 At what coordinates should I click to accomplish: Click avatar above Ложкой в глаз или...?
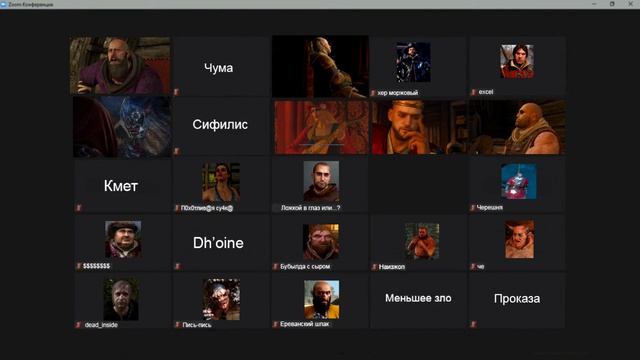pyautogui.click(x=321, y=181)
